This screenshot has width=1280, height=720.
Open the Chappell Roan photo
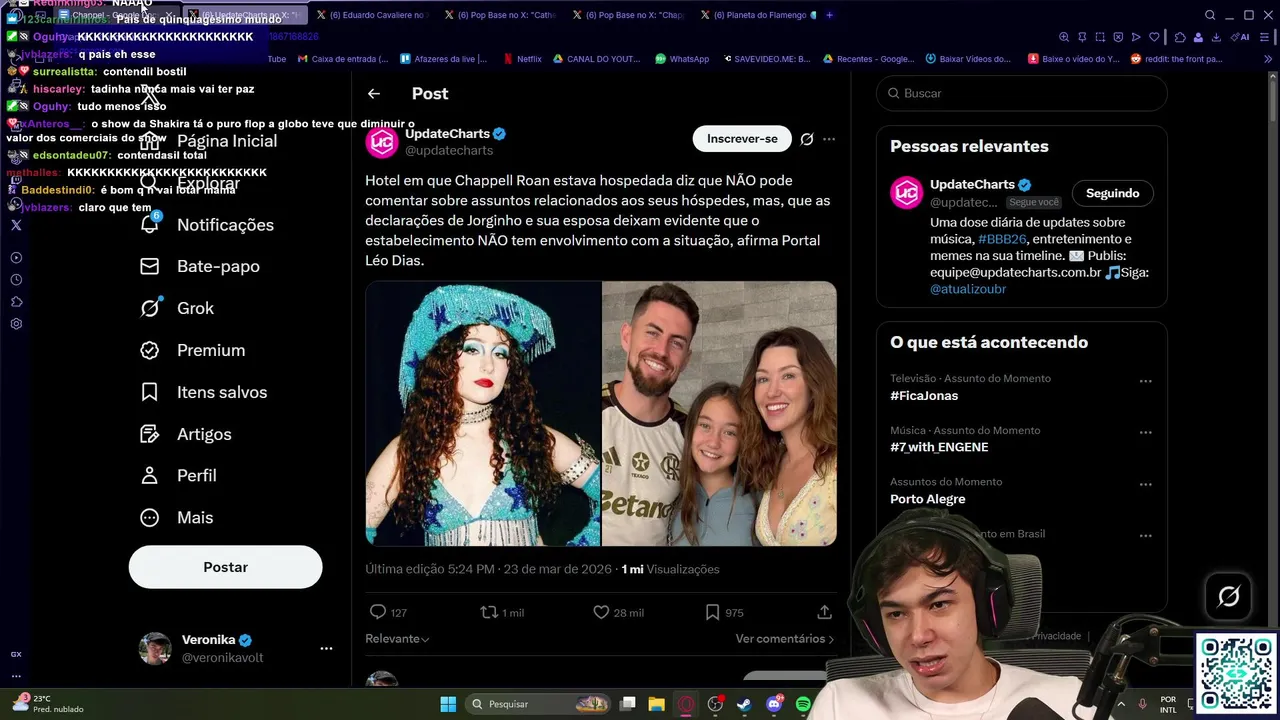pos(483,413)
